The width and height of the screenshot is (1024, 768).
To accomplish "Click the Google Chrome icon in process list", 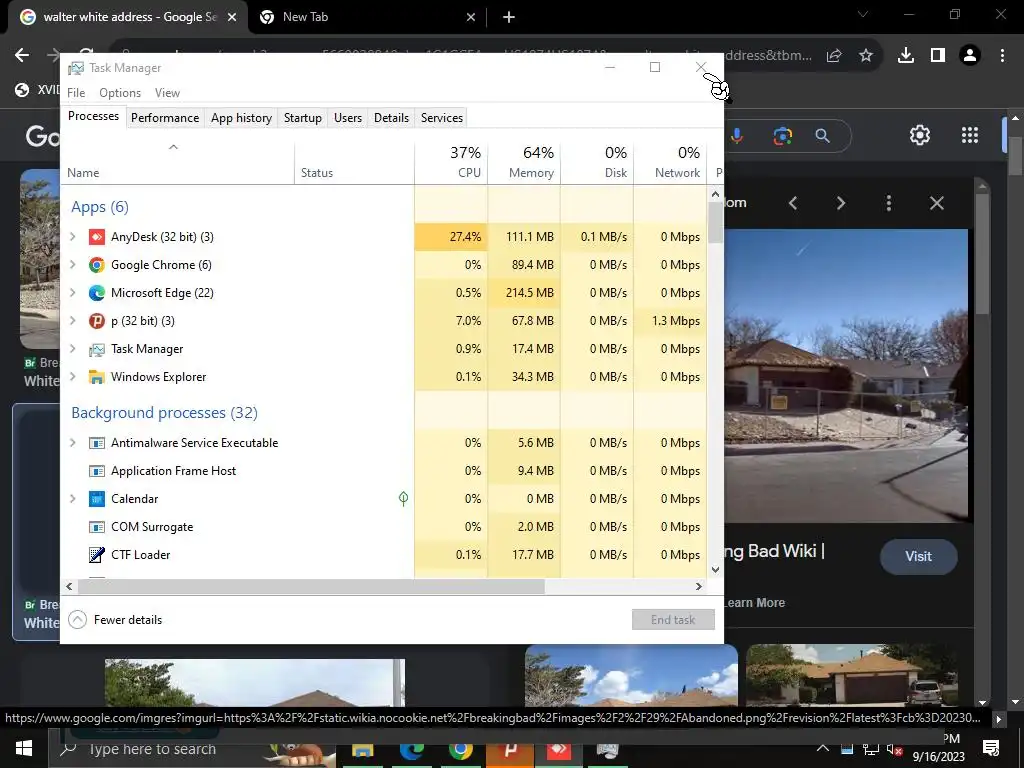I will (97, 264).
